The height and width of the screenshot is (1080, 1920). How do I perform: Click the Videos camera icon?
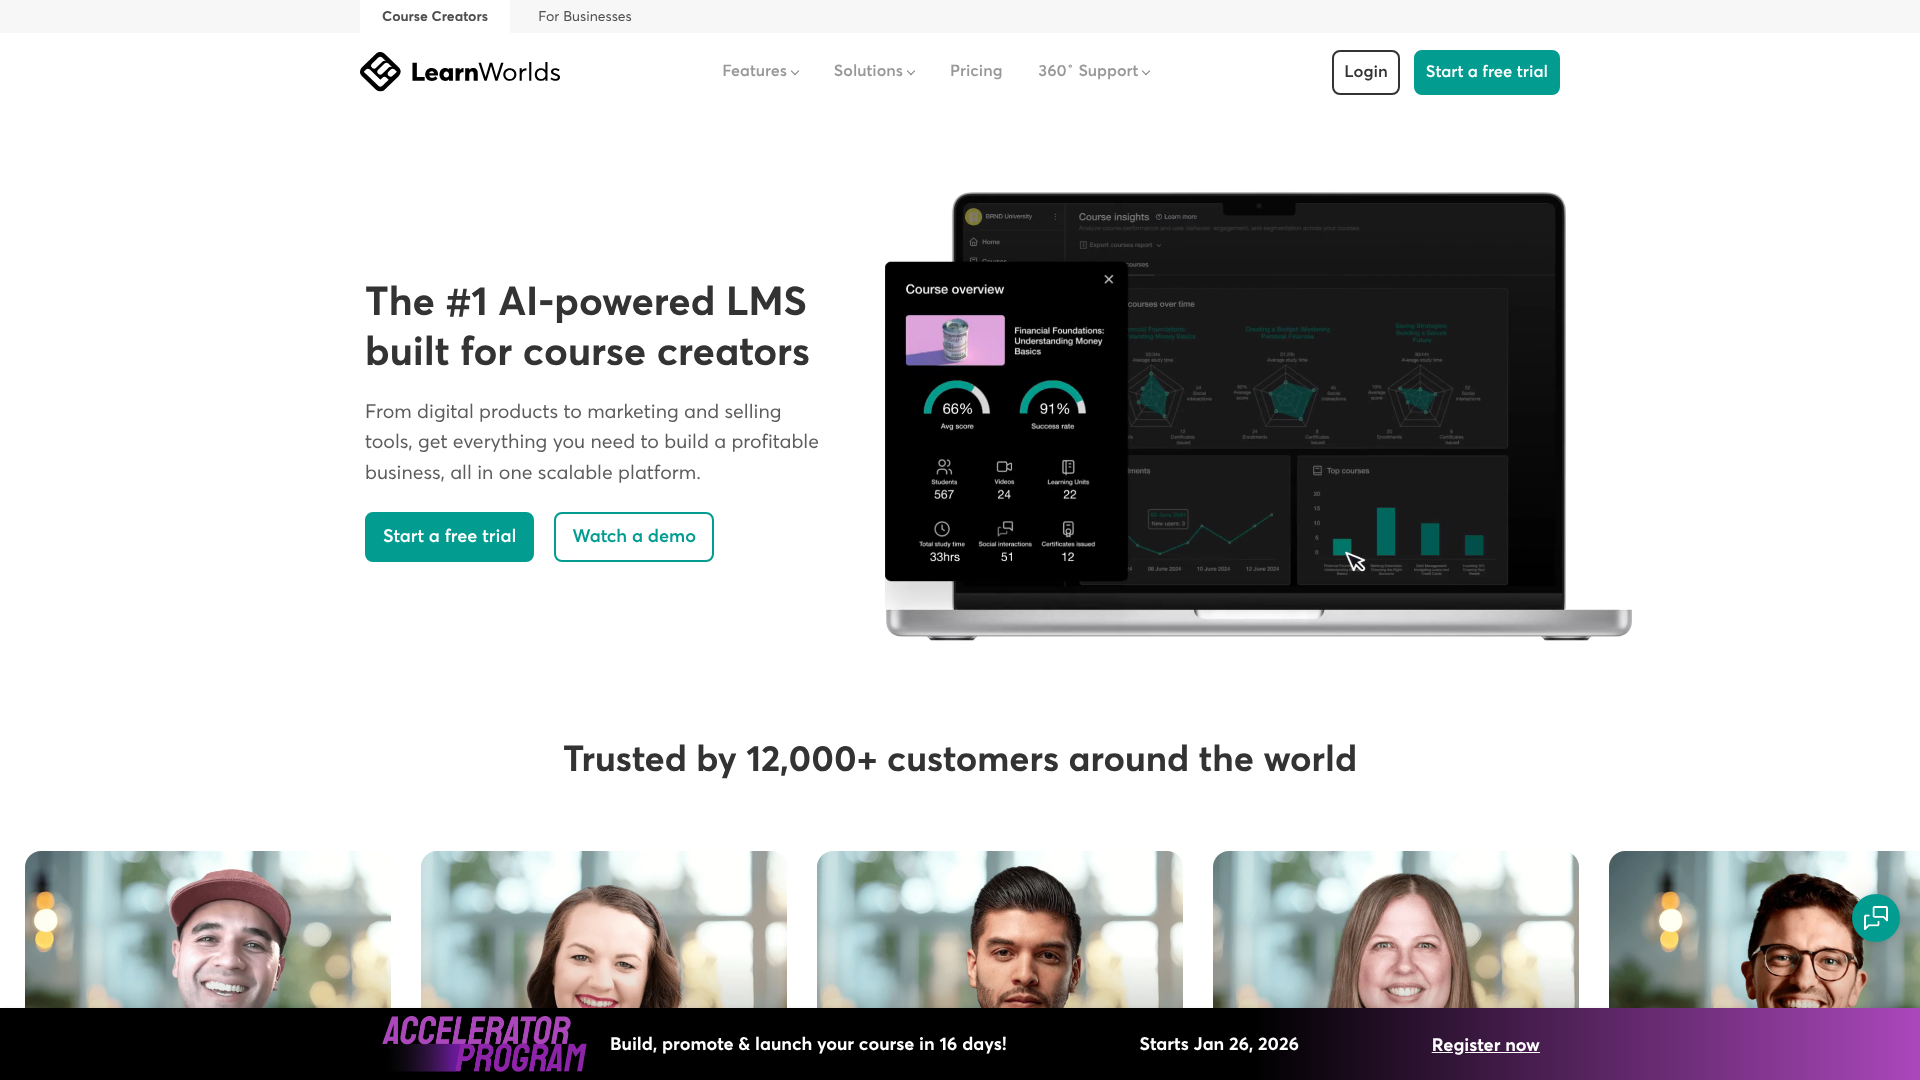[x=1004, y=466]
